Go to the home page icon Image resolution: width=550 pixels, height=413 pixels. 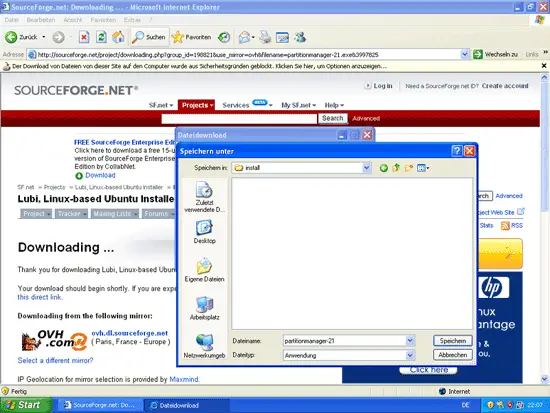(119, 37)
